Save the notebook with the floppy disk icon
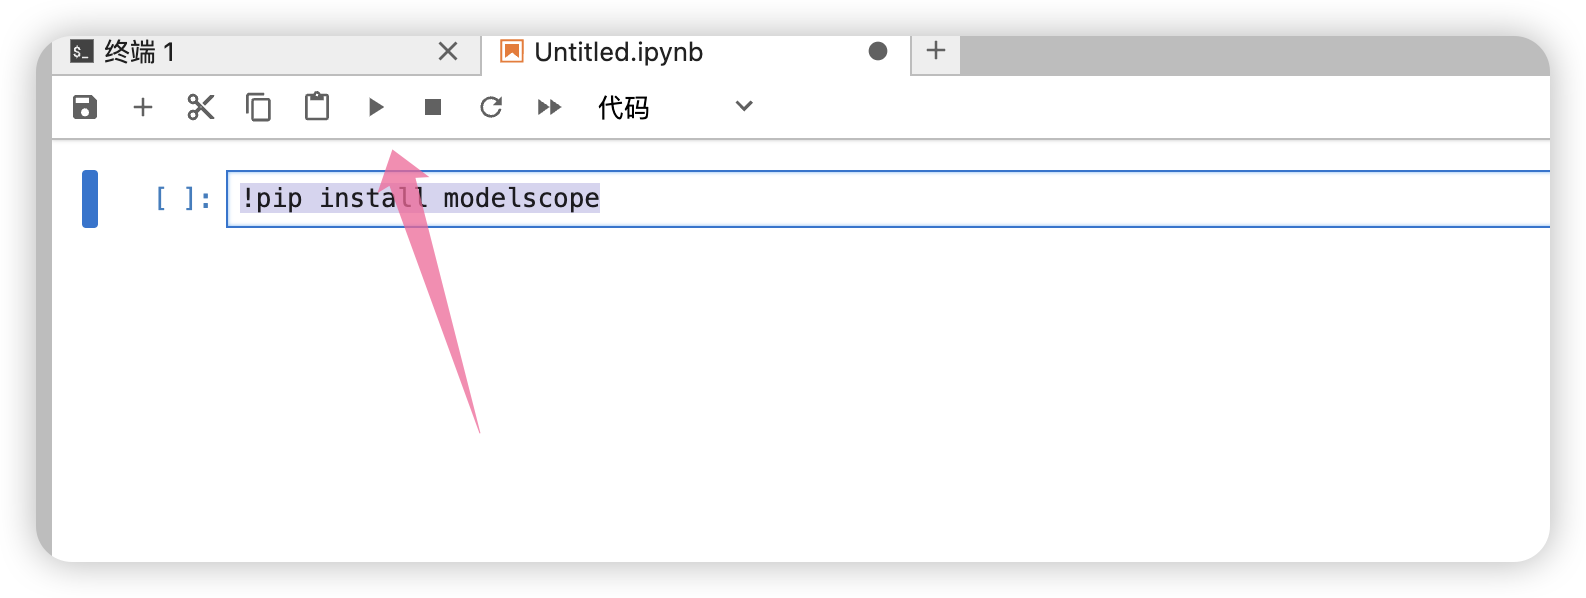 pyautogui.click(x=85, y=107)
